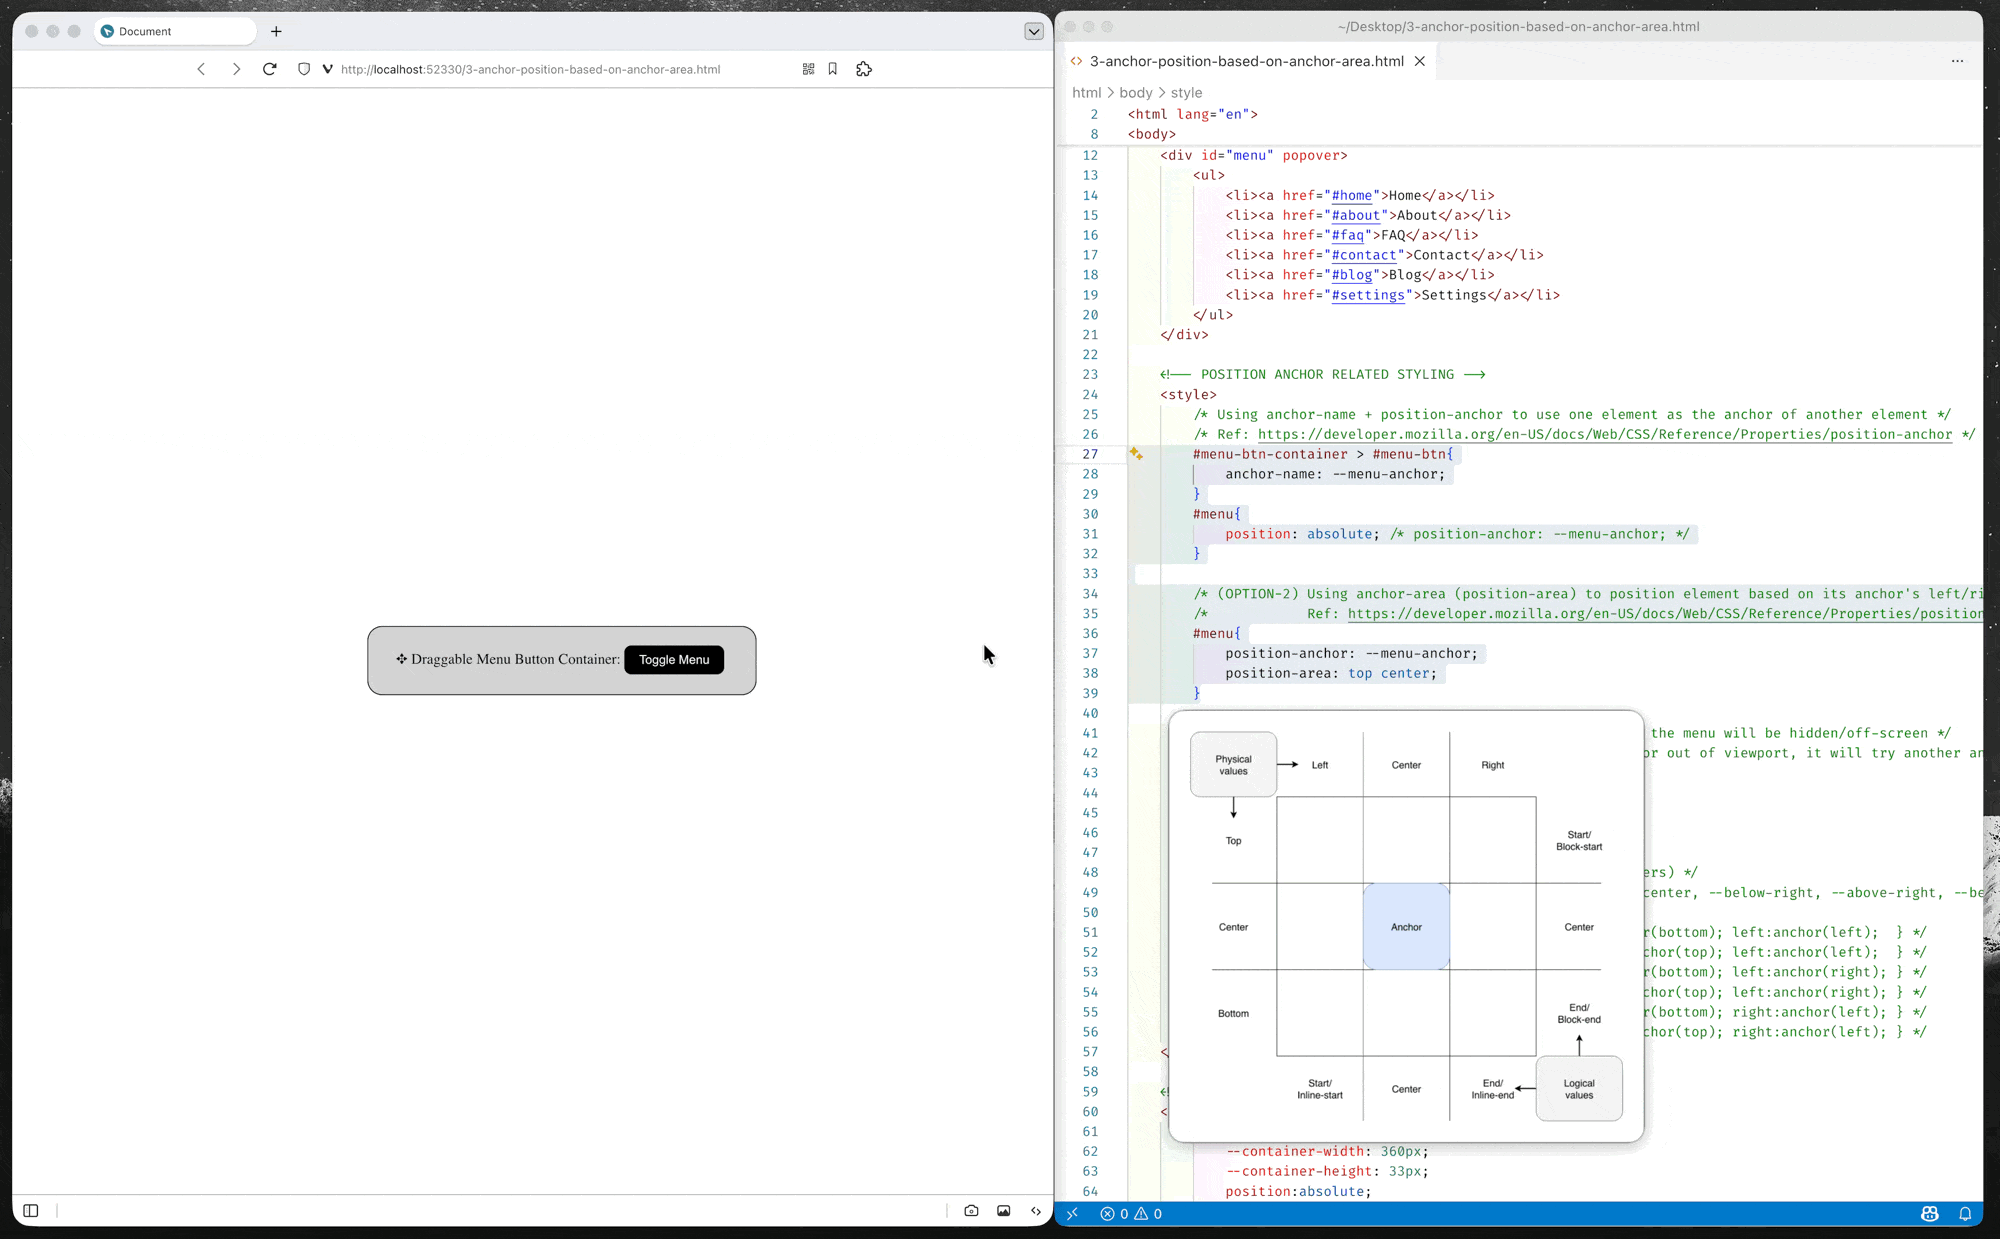This screenshot has height=1239, width=2000.
Task: Select the style breadcrumb segment
Action: point(1186,92)
